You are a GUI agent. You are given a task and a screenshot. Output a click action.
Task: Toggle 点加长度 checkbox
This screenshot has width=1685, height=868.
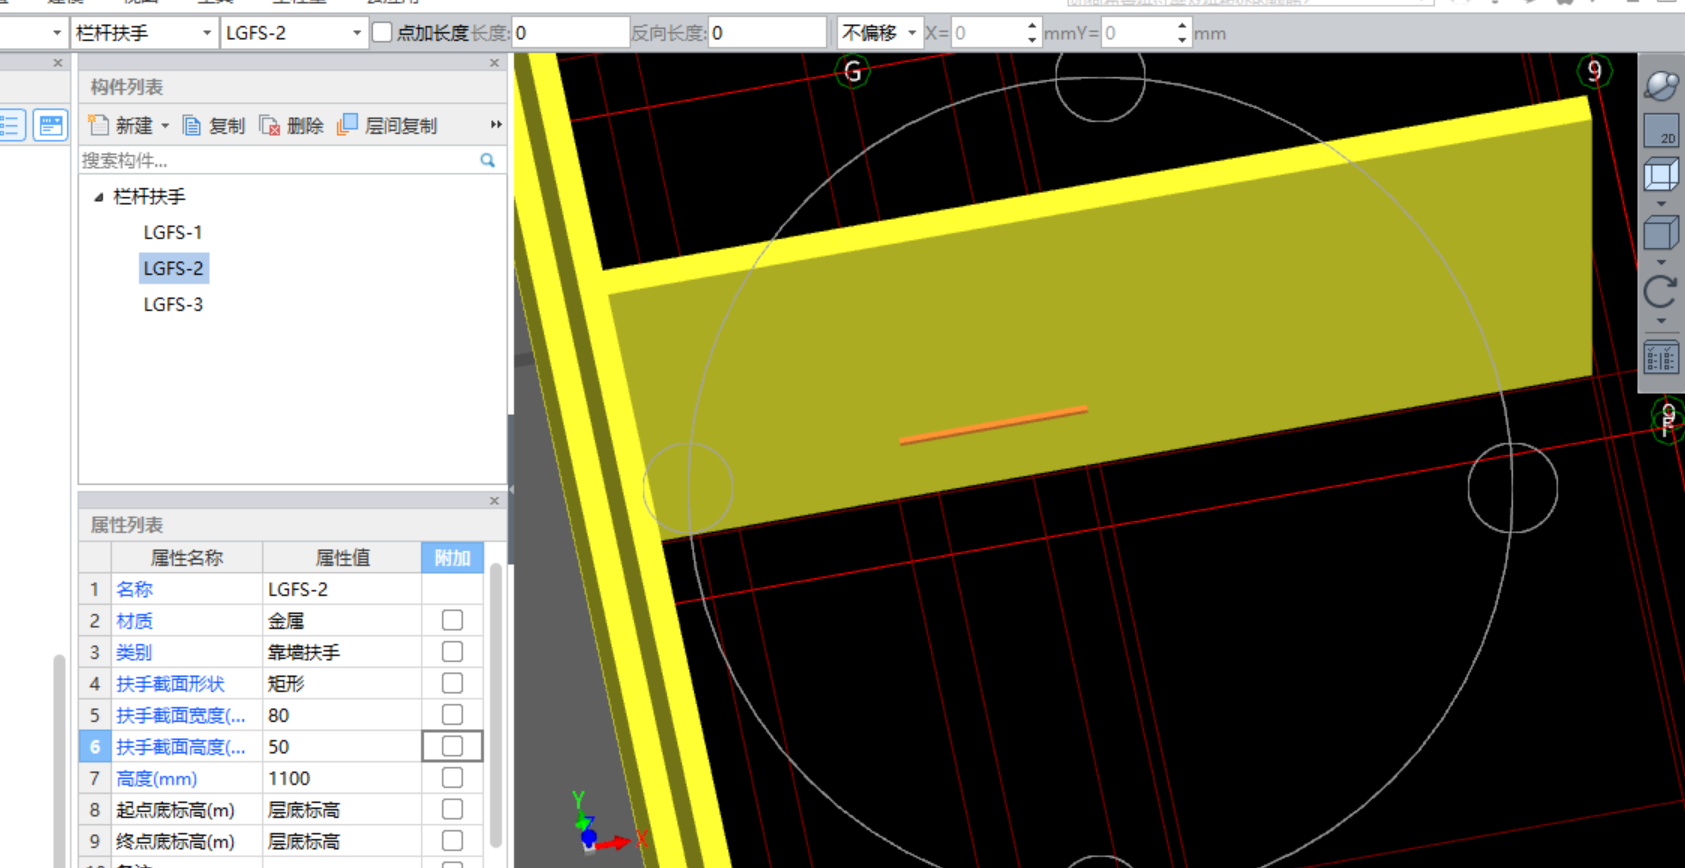[x=382, y=33]
